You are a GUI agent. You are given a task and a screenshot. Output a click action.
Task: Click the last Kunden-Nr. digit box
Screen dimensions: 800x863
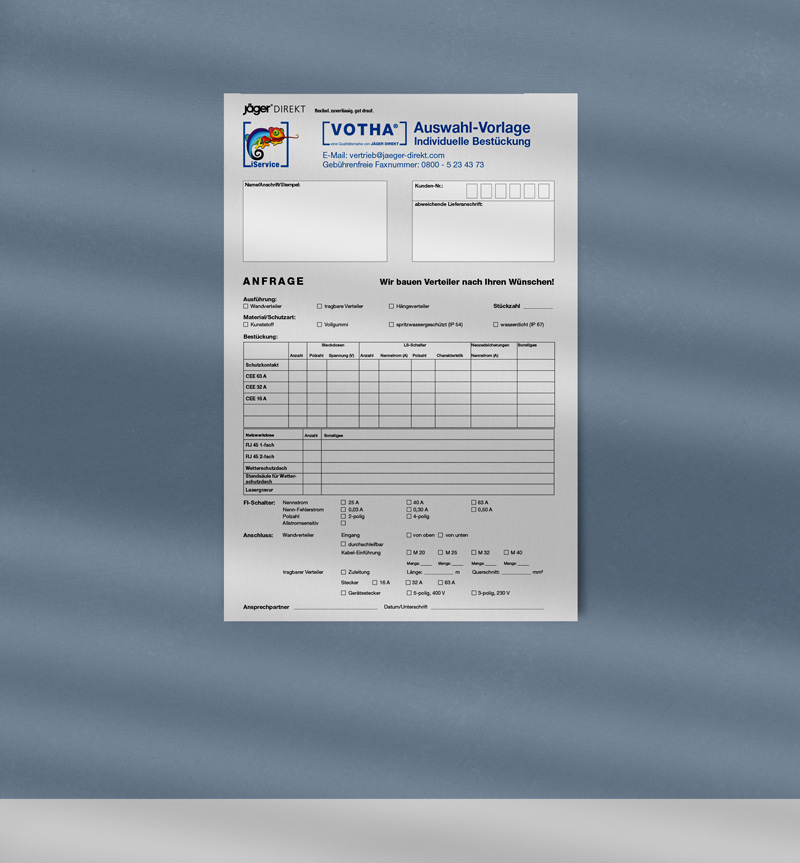pos(544,191)
